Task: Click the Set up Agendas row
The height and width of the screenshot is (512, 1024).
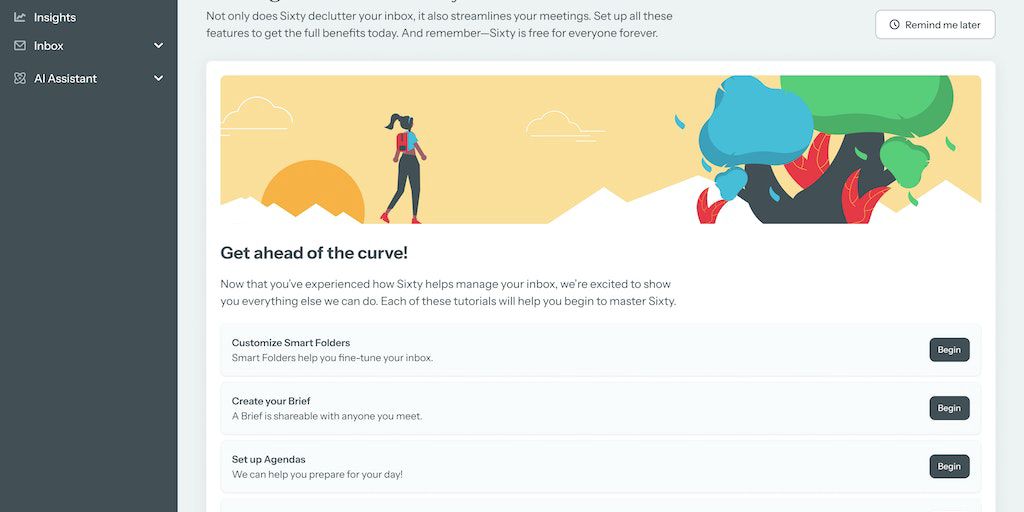Action: [601, 466]
